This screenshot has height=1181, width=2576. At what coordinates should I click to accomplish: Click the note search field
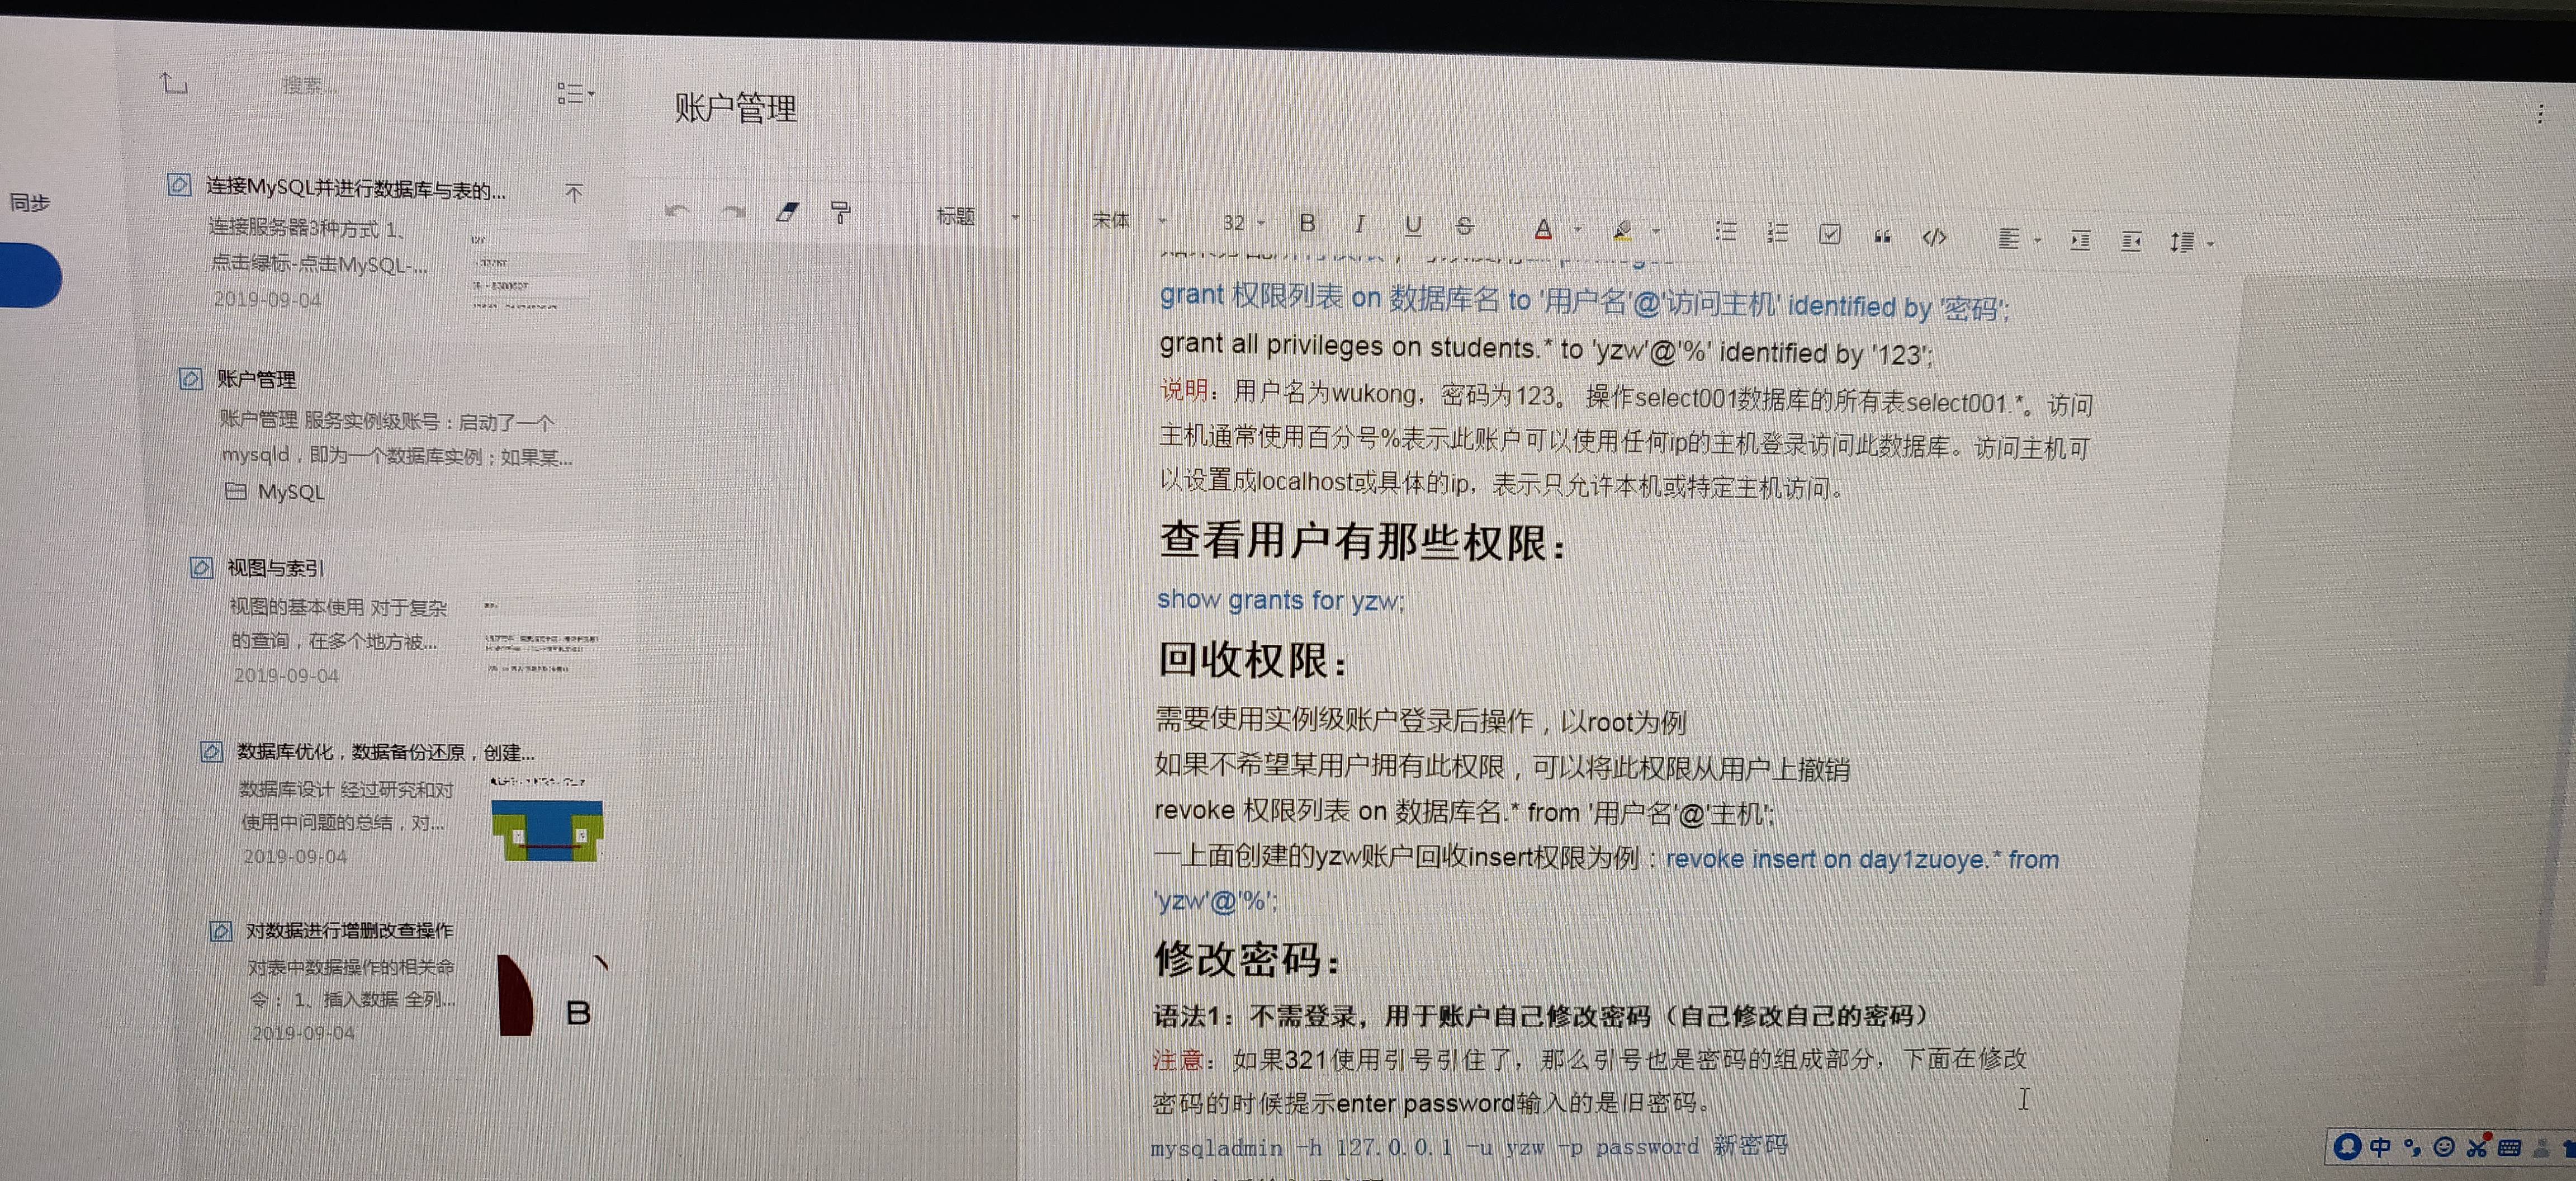tap(310, 86)
